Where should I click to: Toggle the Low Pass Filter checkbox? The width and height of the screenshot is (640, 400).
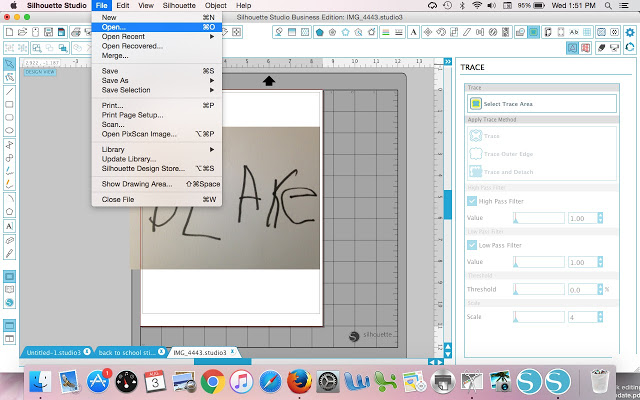pos(472,245)
